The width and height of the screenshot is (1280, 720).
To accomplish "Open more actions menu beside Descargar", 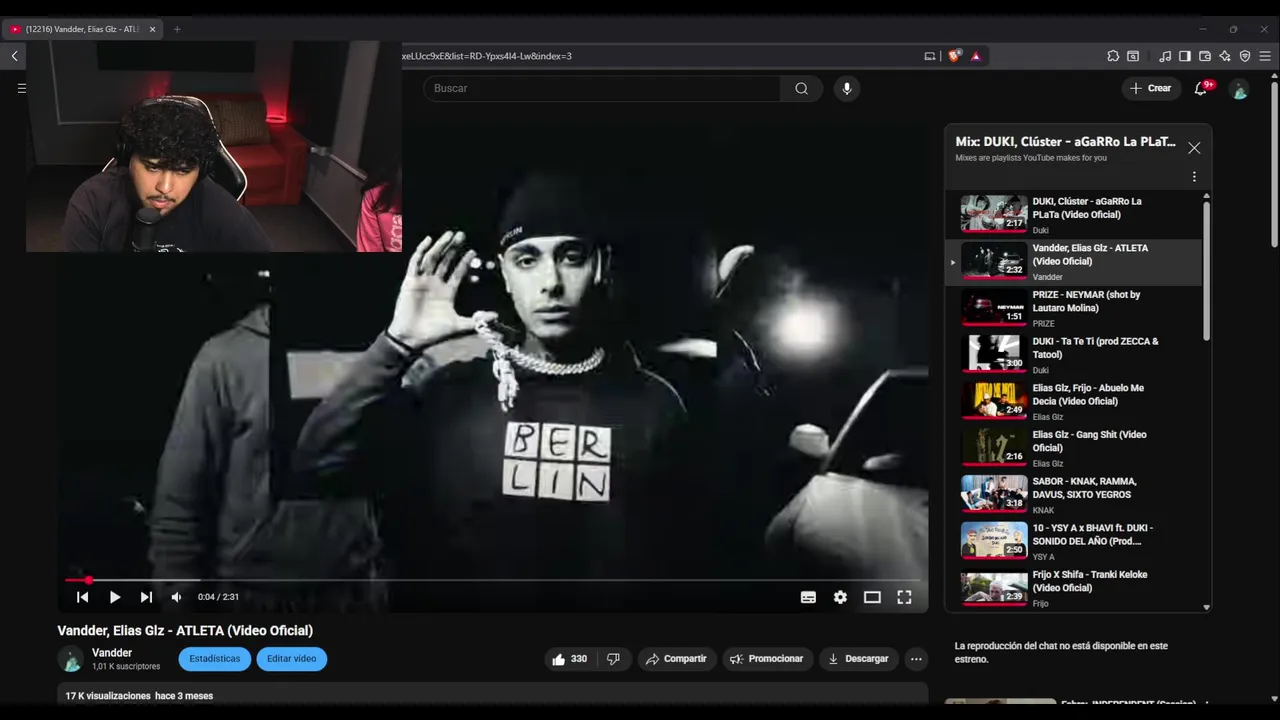I will click(x=916, y=659).
